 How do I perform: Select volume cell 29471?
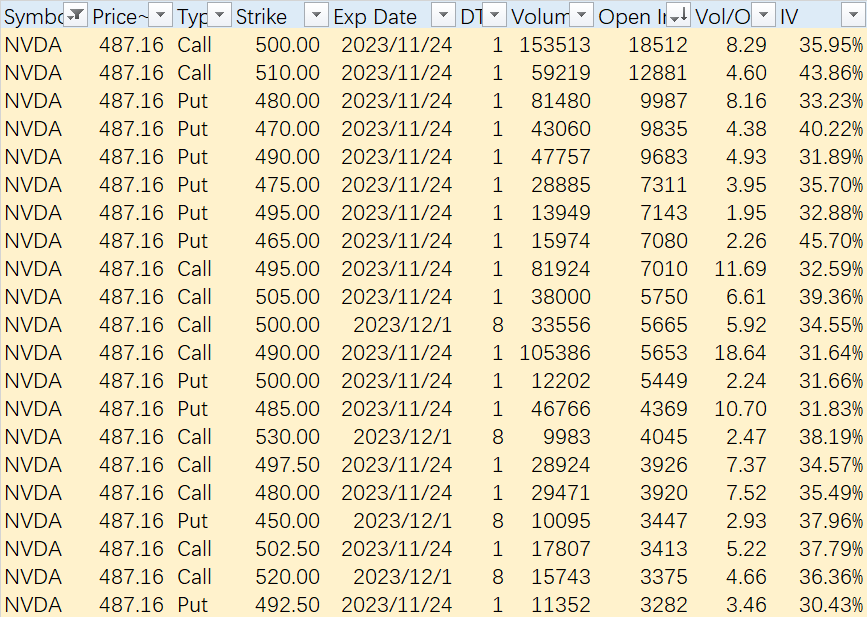point(561,493)
